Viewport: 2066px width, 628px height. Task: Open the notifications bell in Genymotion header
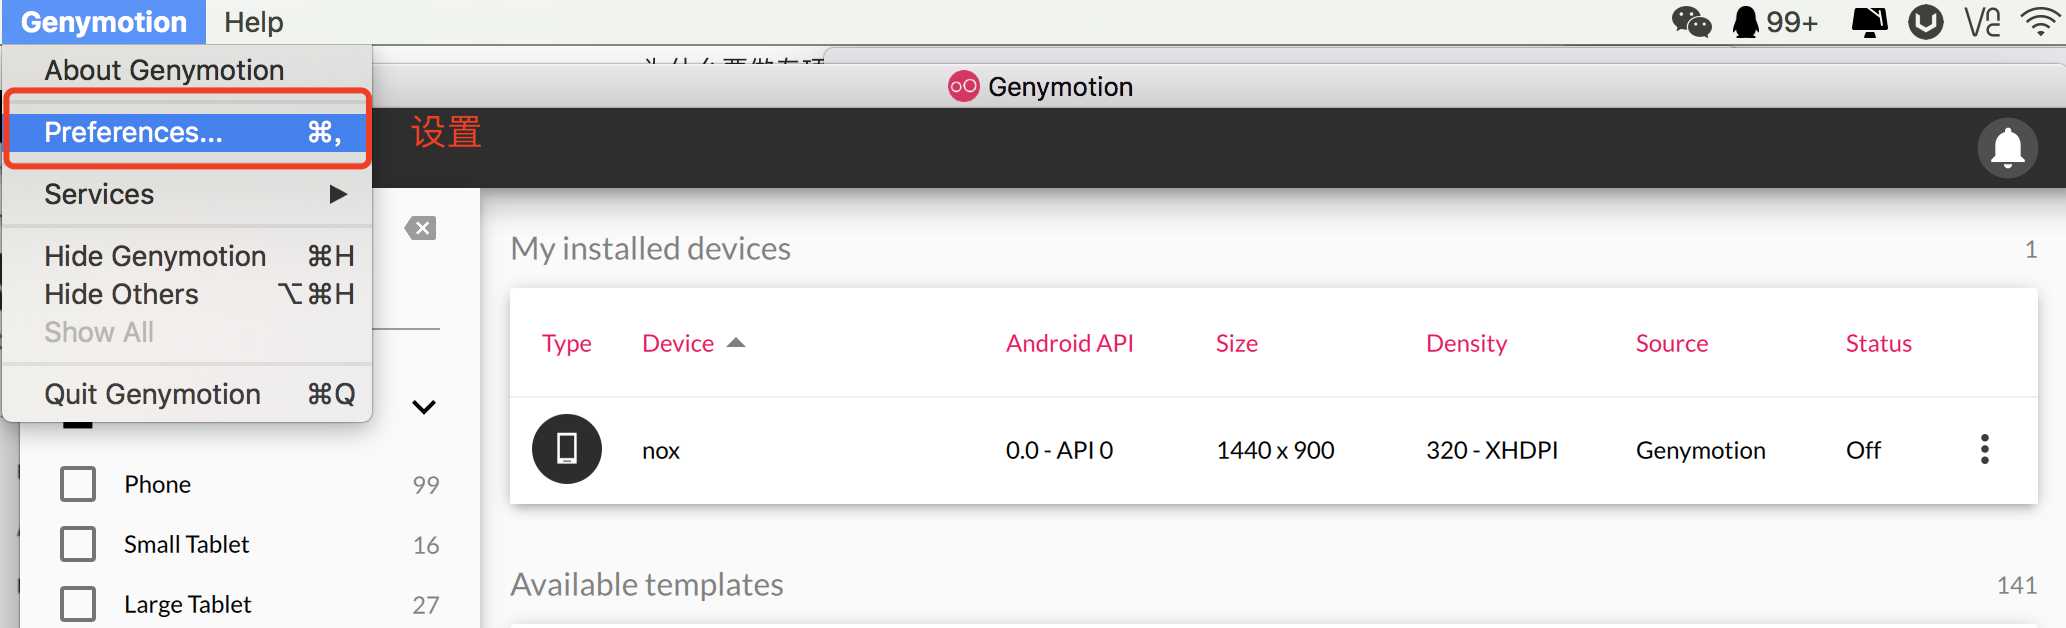click(x=2007, y=148)
